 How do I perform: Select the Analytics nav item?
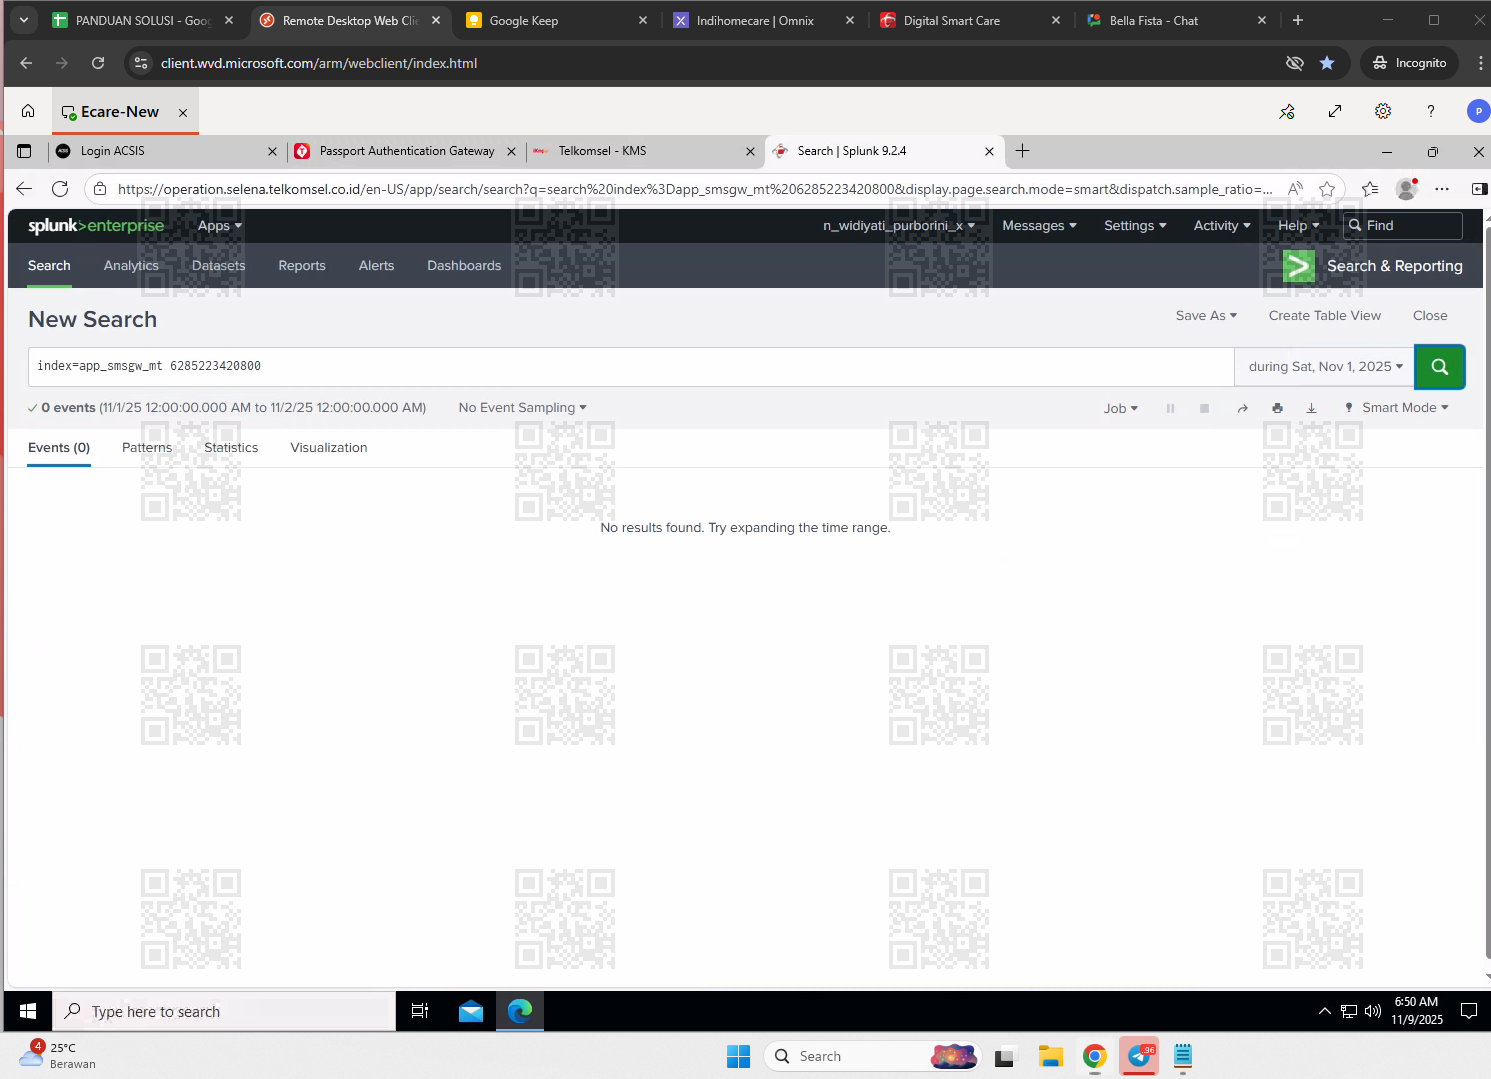click(131, 266)
